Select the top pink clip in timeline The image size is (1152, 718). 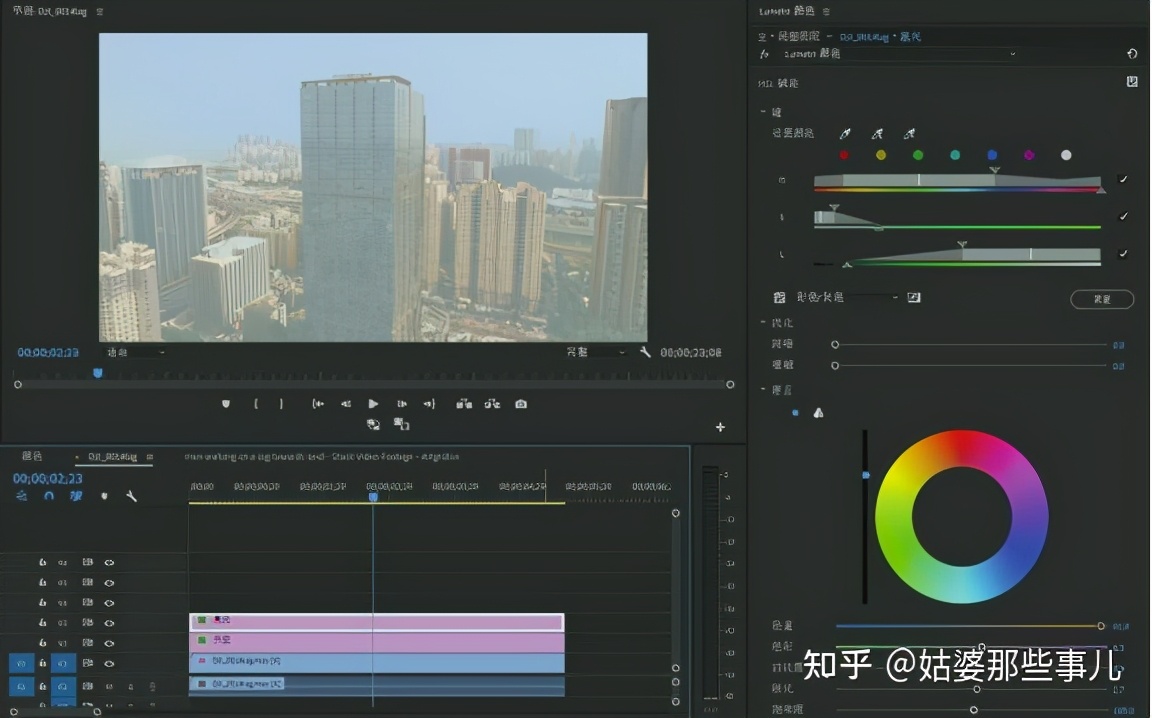pyautogui.click(x=376, y=622)
